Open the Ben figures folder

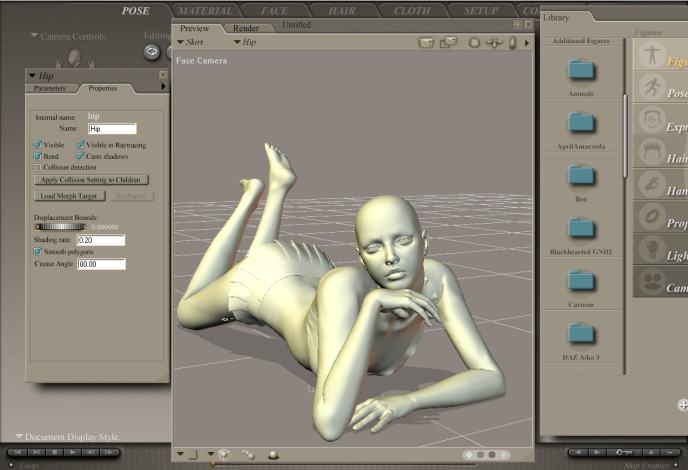point(581,175)
